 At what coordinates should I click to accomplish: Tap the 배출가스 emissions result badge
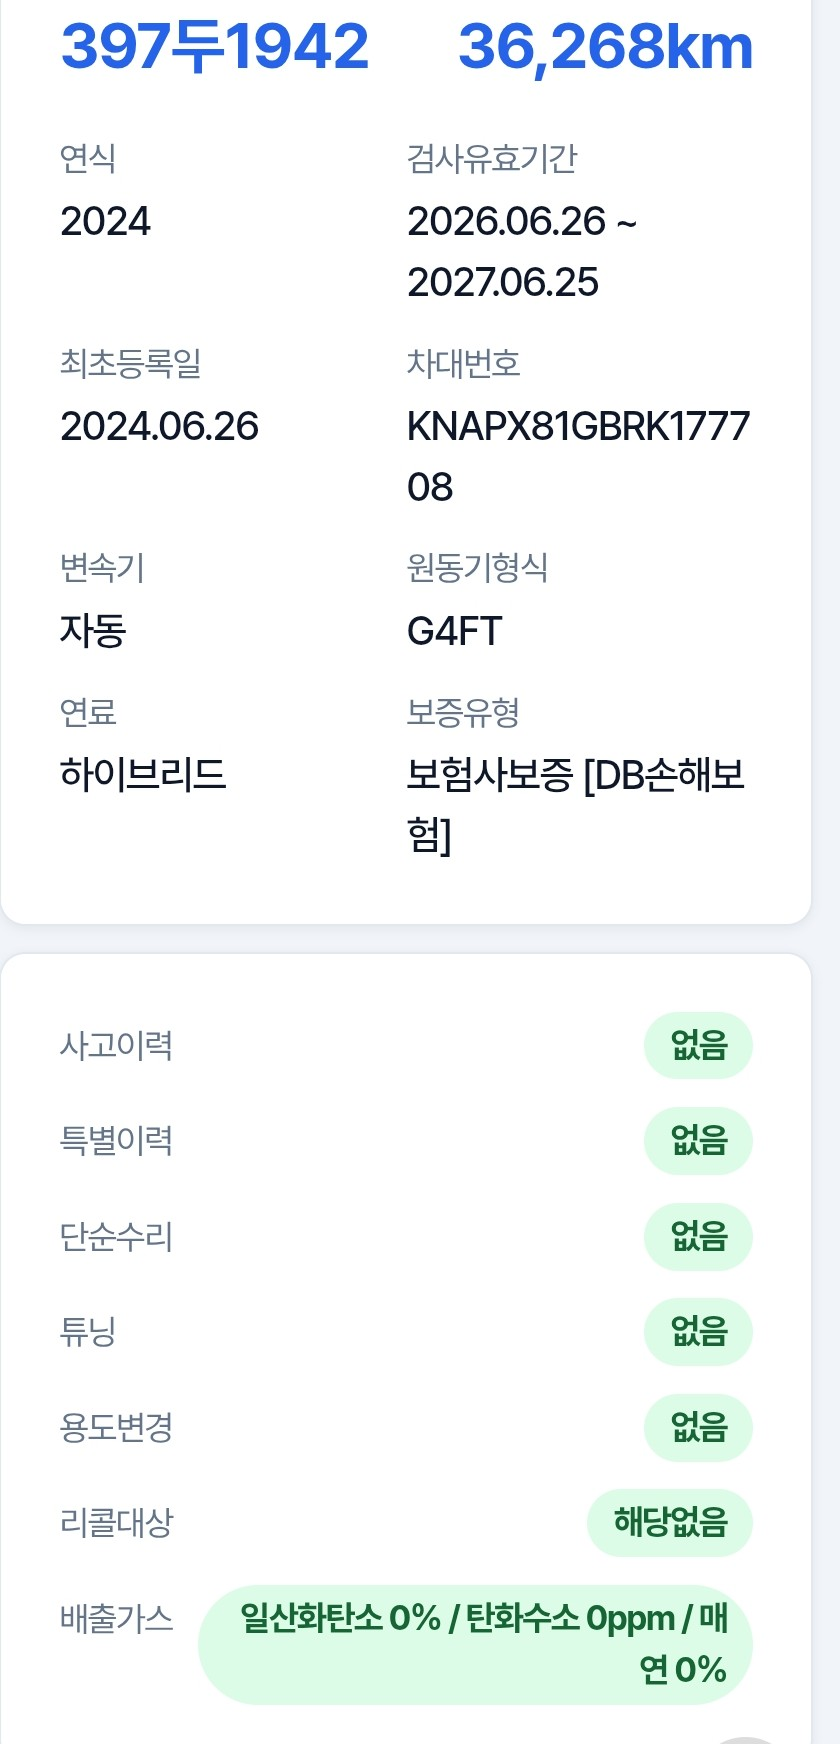(x=475, y=1644)
